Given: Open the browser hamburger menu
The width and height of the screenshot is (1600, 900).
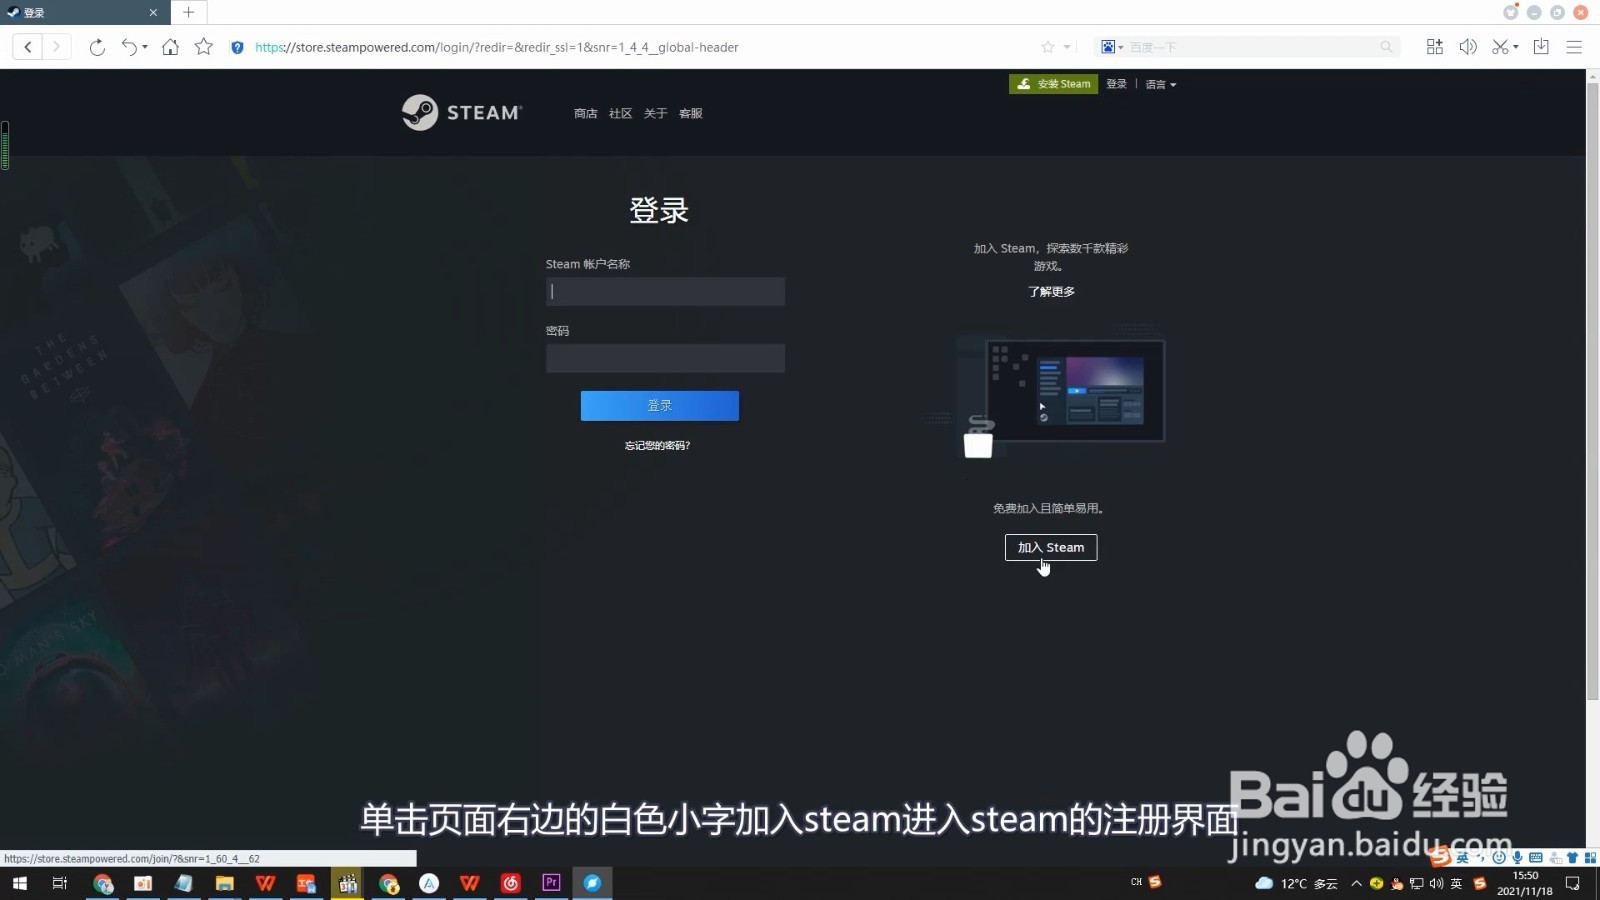Looking at the screenshot, I should (x=1575, y=47).
